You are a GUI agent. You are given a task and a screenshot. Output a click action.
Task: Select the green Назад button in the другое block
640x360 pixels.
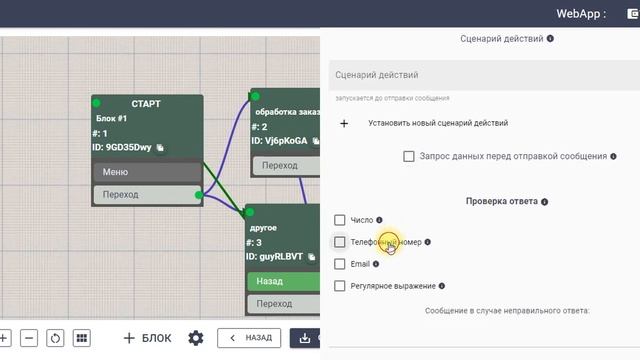(284, 281)
